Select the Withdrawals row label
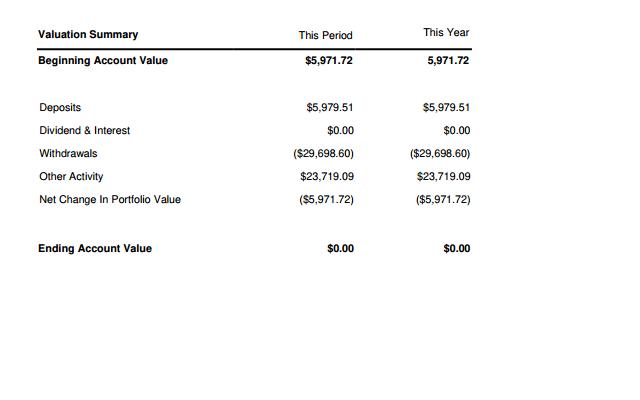 click(x=68, y=153)
